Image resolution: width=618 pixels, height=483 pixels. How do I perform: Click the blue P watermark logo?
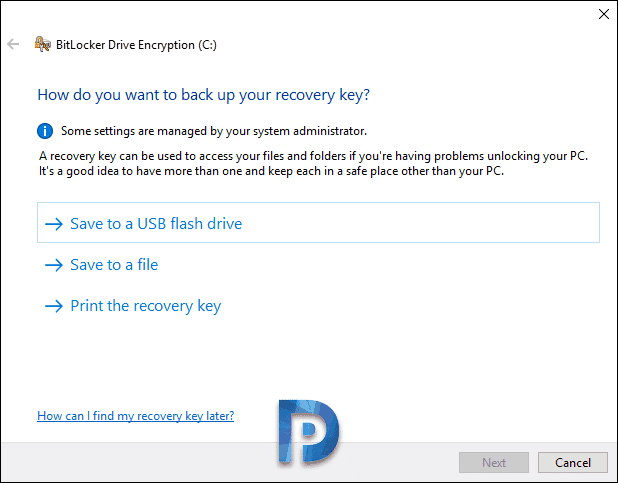[308, 432]
